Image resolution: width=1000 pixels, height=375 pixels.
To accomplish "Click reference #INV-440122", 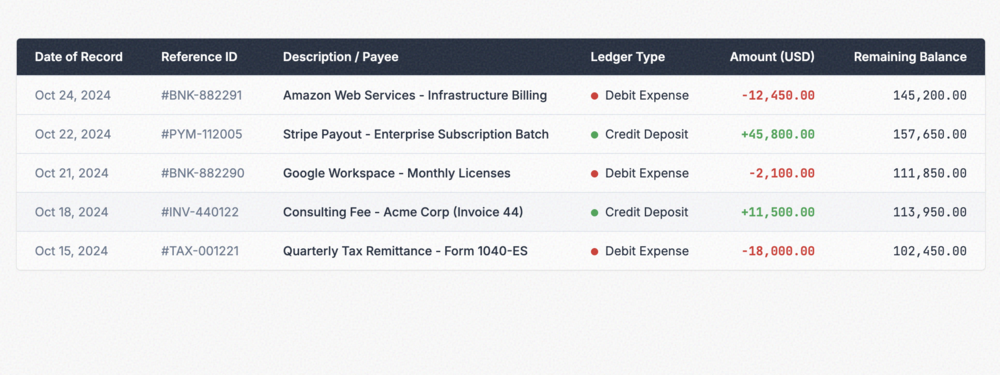I will pos(200,212).
